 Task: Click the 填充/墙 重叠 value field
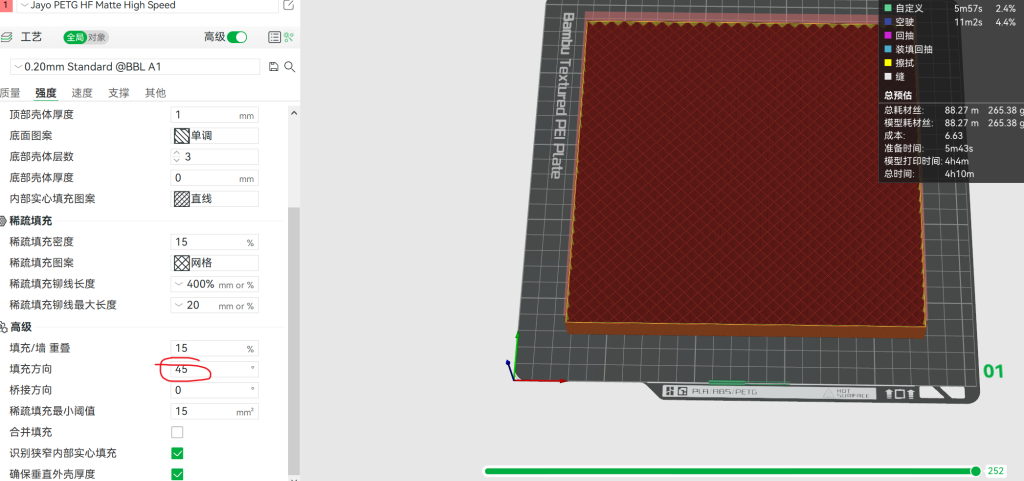(x=214, y=348)
